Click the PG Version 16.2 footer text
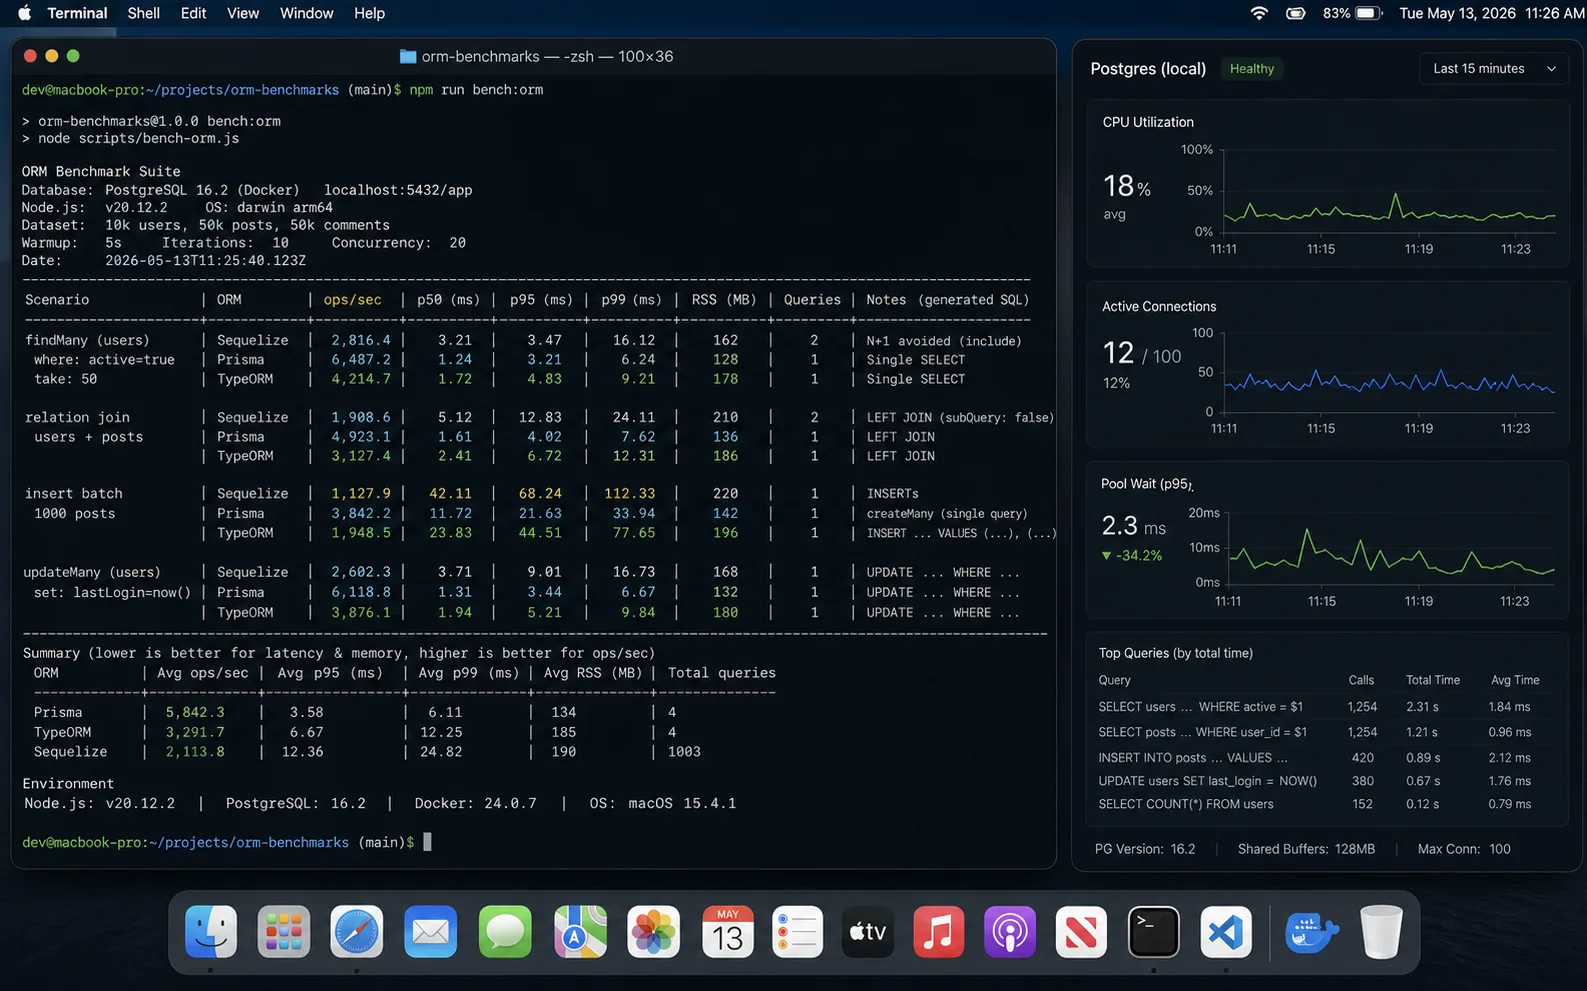Screen dimensions: 1587x991 pos(1145,849)
